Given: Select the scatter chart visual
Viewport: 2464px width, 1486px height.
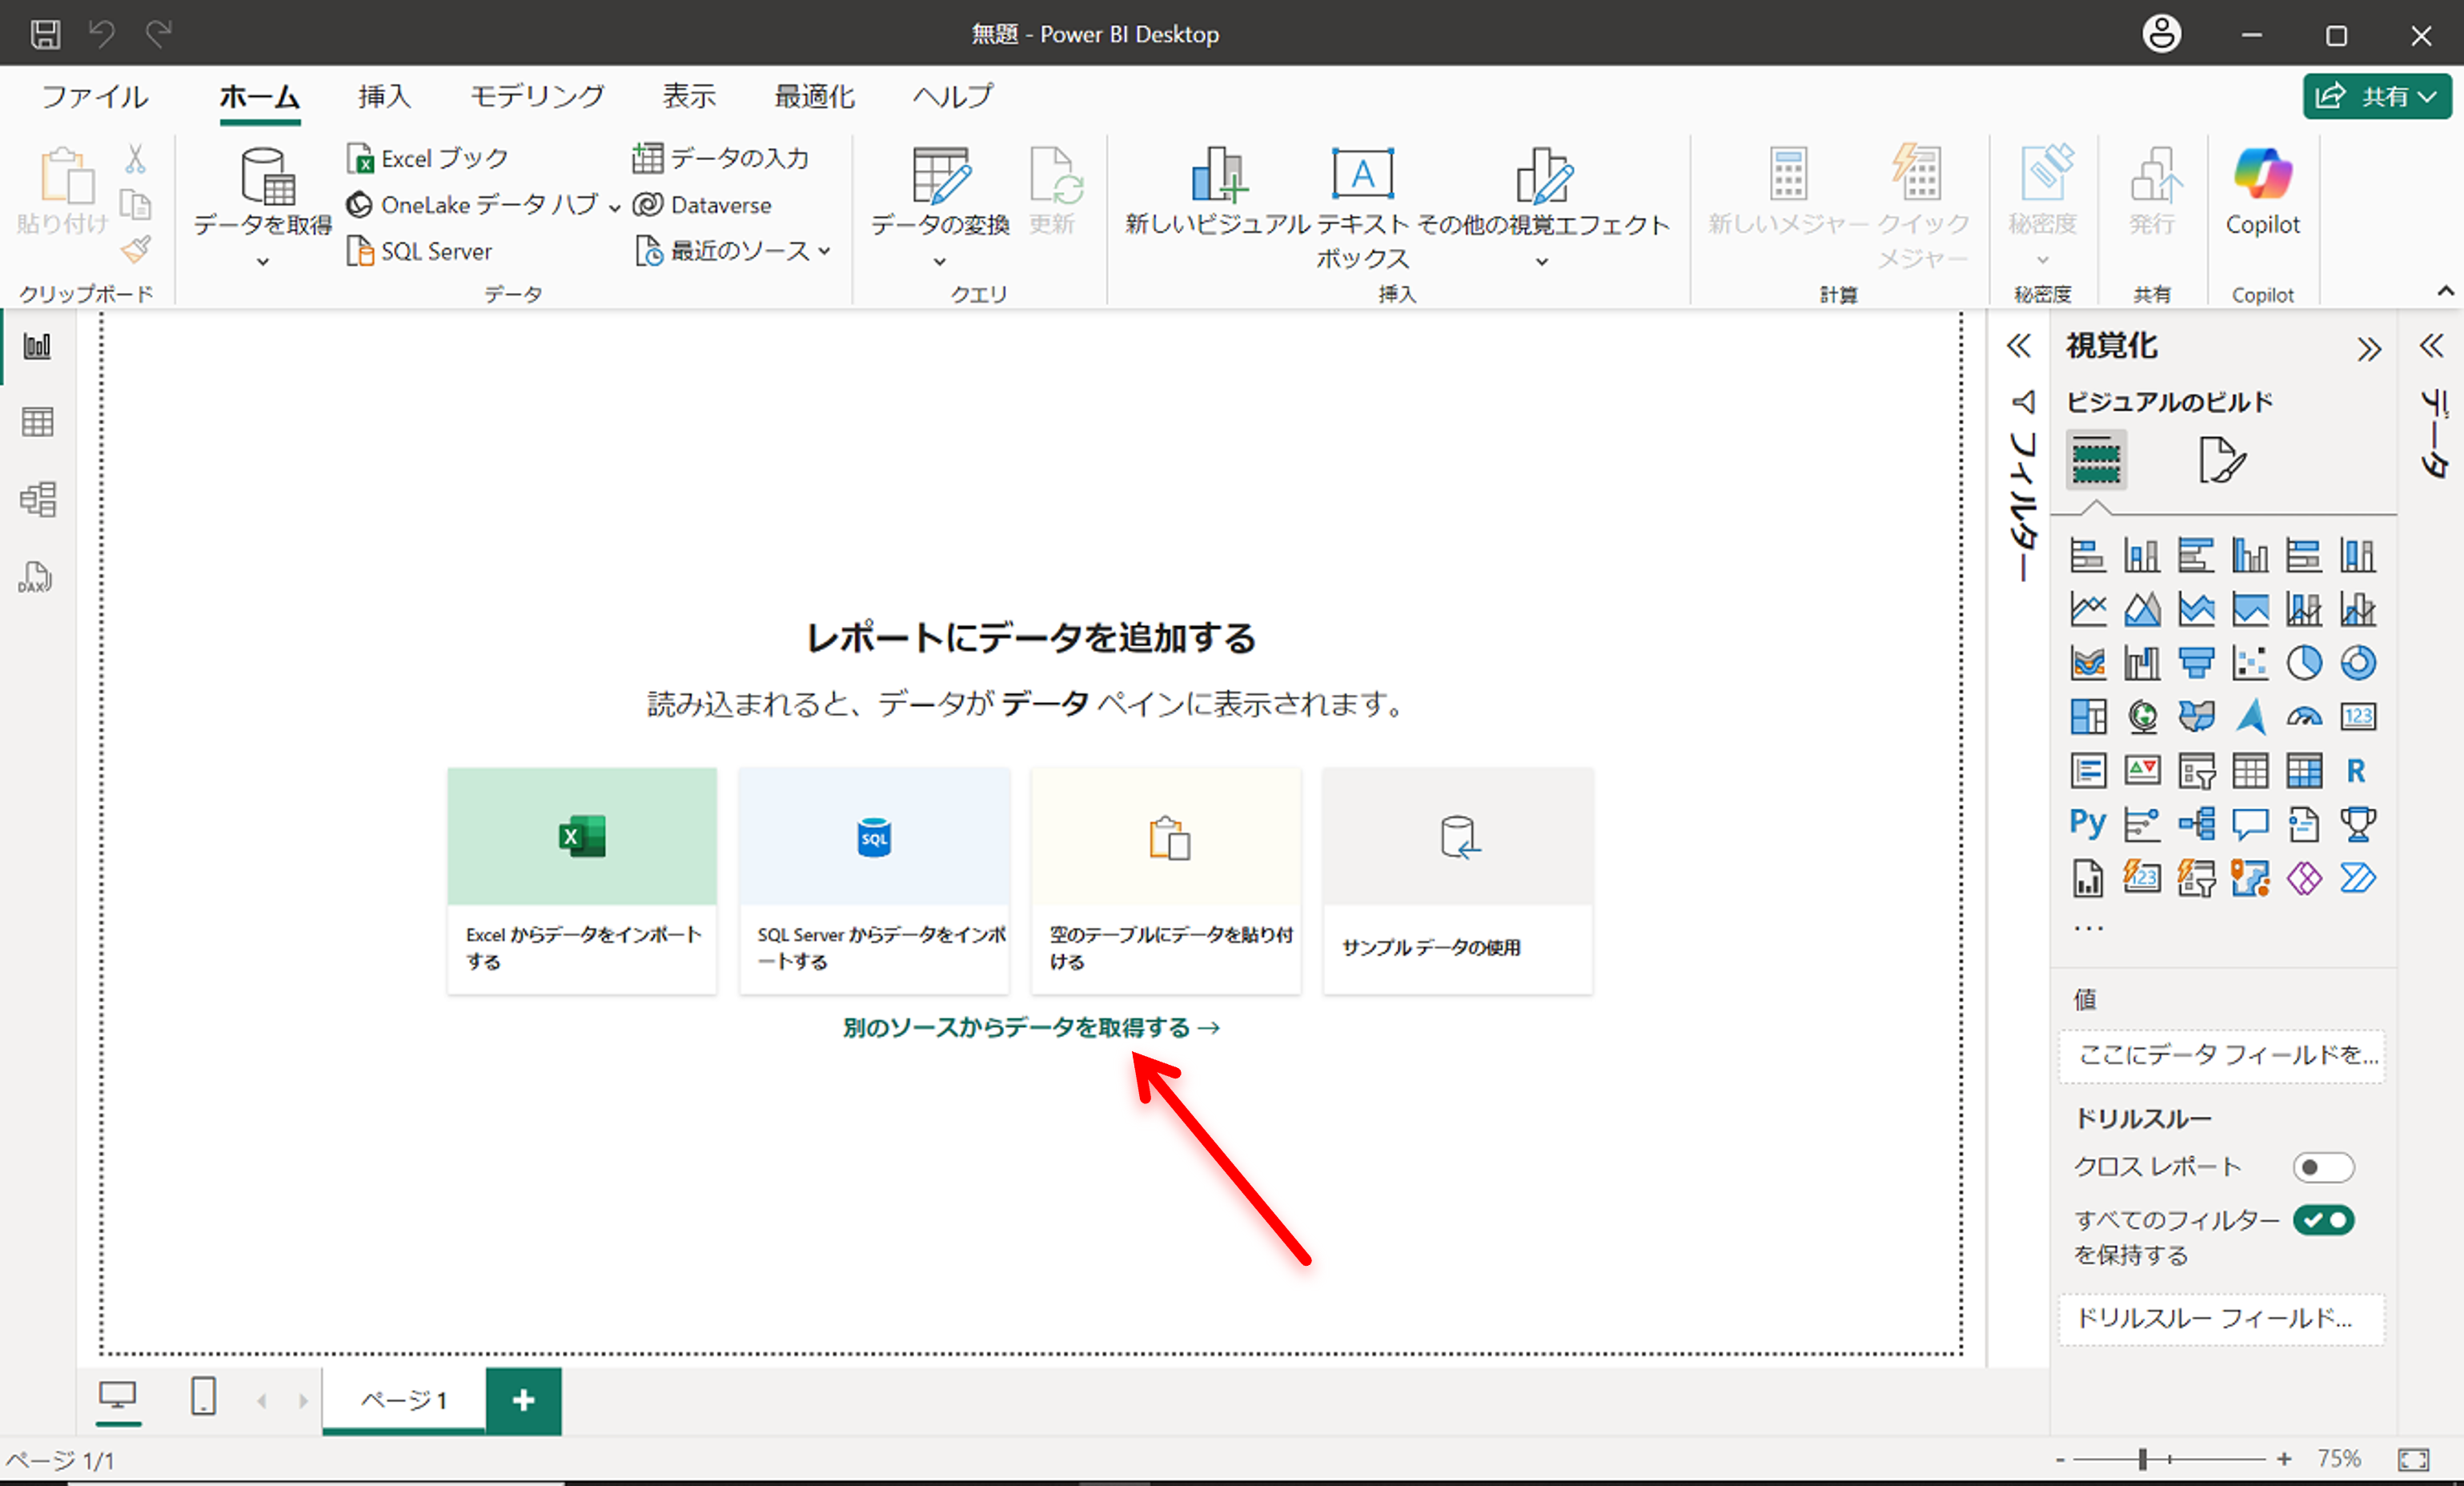Looking at the screenshot, I should click(2250, 663).
